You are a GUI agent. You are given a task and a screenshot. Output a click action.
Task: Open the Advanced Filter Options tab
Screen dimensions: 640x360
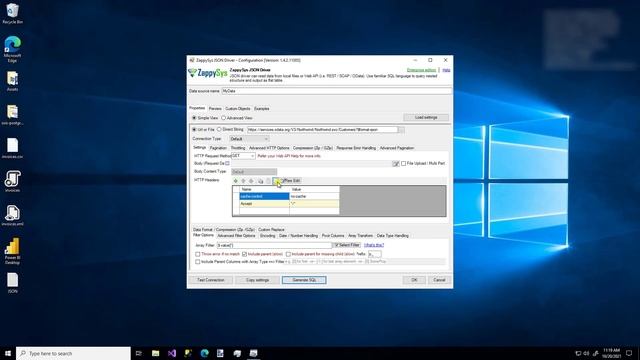236,236
